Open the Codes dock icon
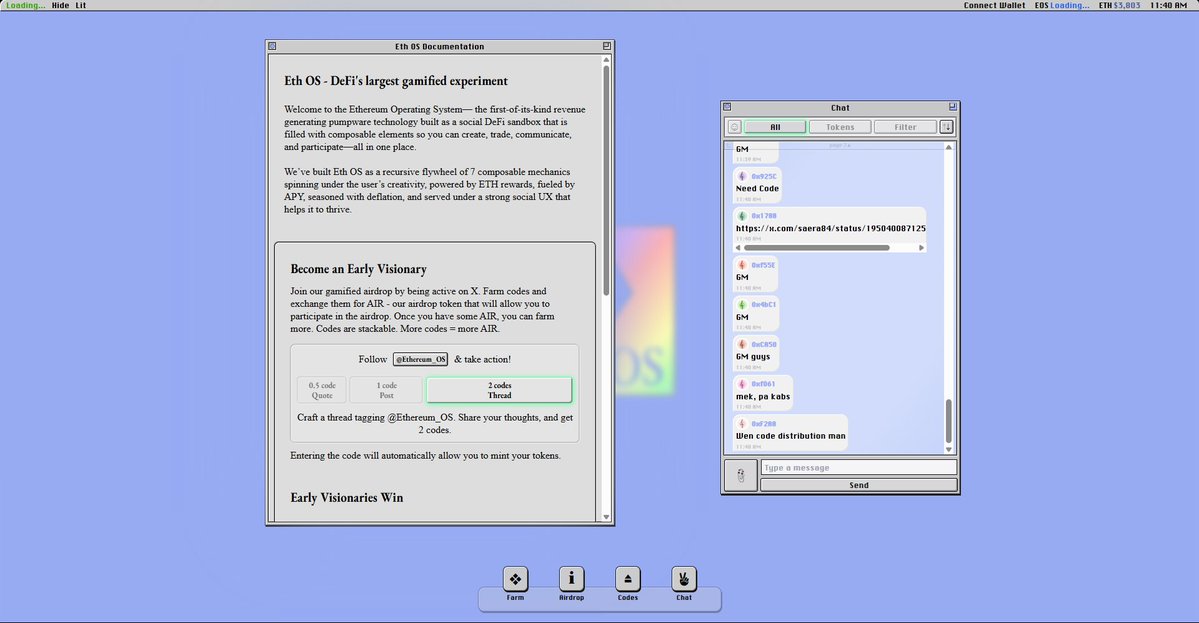1199x623 pixels. [x=628, y=579]
